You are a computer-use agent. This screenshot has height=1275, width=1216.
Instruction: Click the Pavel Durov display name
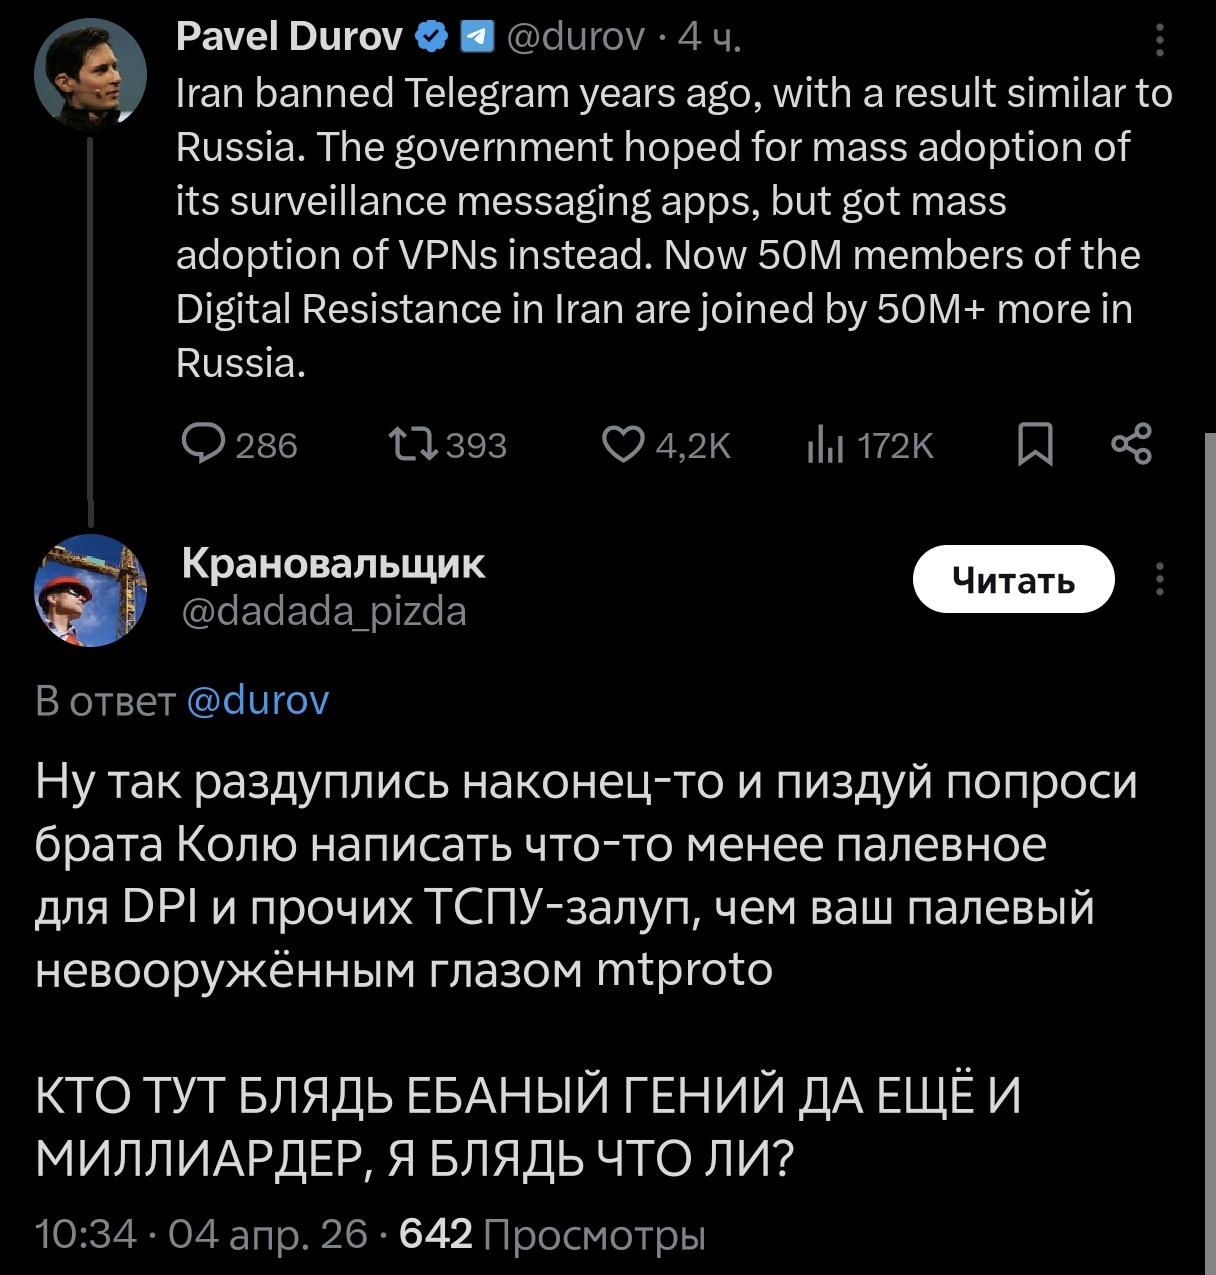[x=289, y=37]
